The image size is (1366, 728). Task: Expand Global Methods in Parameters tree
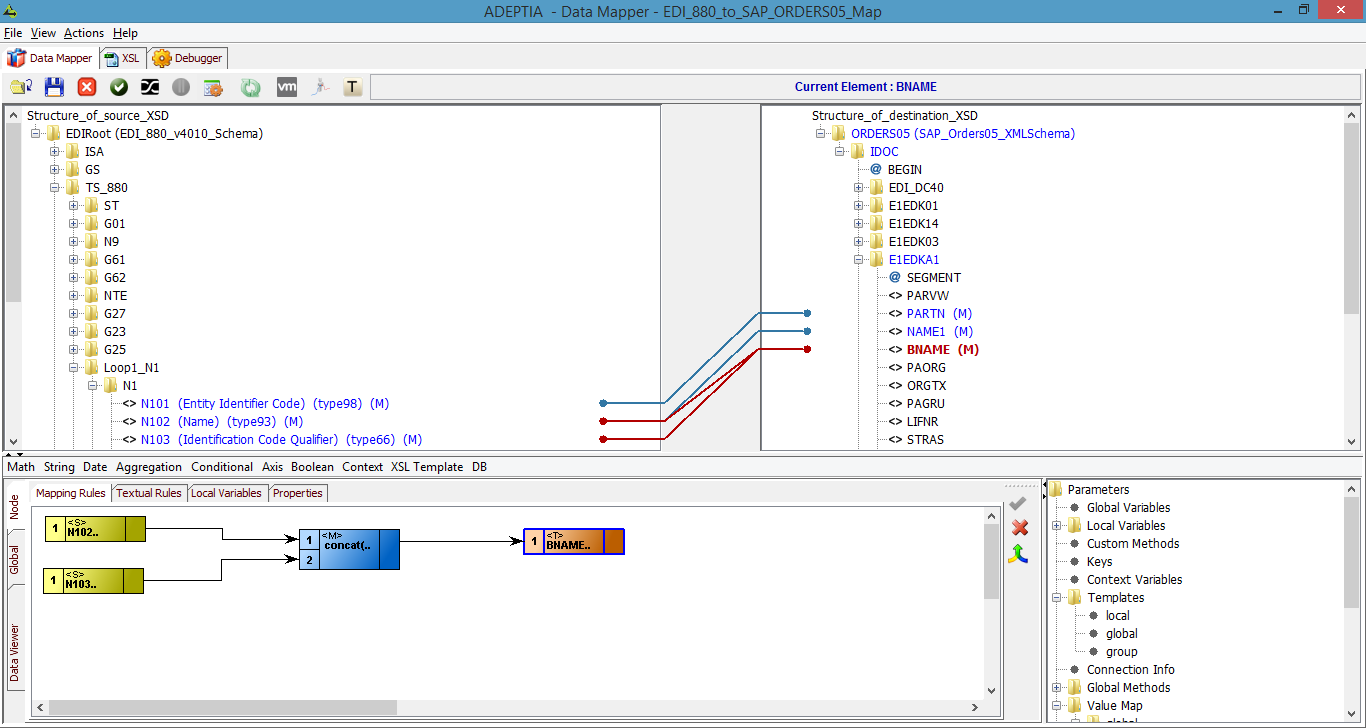click(1057, 688)
